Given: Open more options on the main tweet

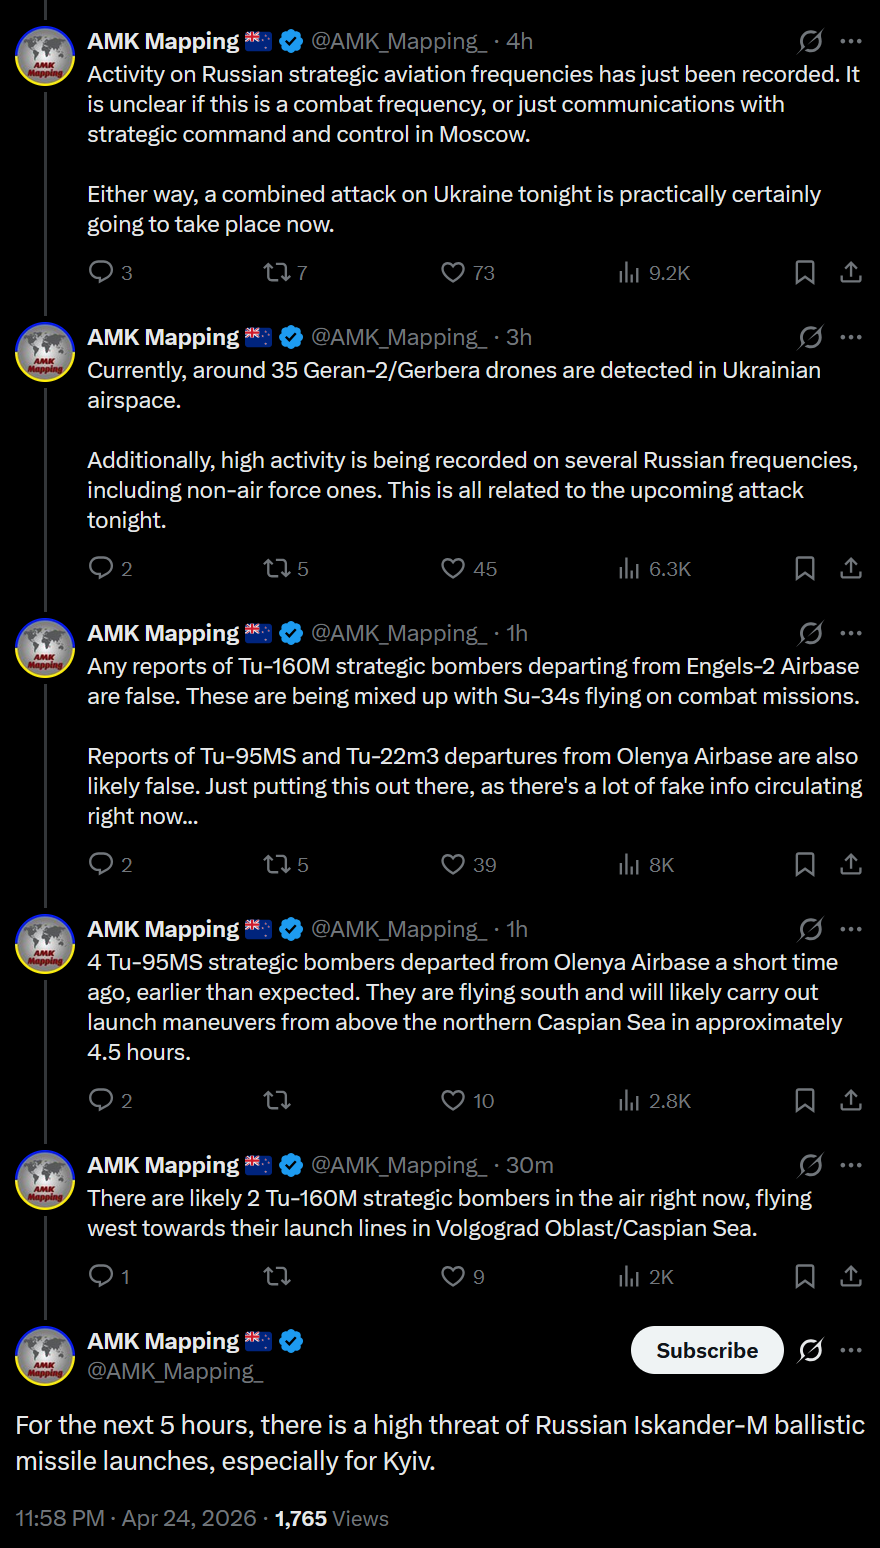Looking at the screenshot, I should (x=851, y=1350).
